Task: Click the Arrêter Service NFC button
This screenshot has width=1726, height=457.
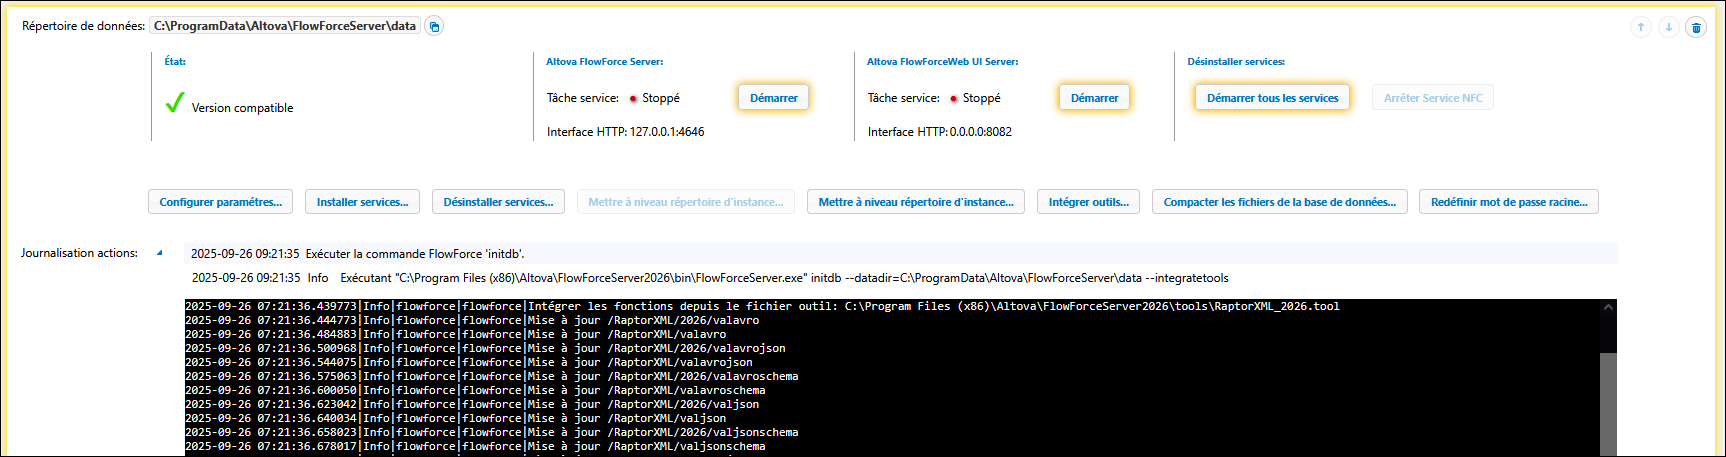Action: (1432, 98)
